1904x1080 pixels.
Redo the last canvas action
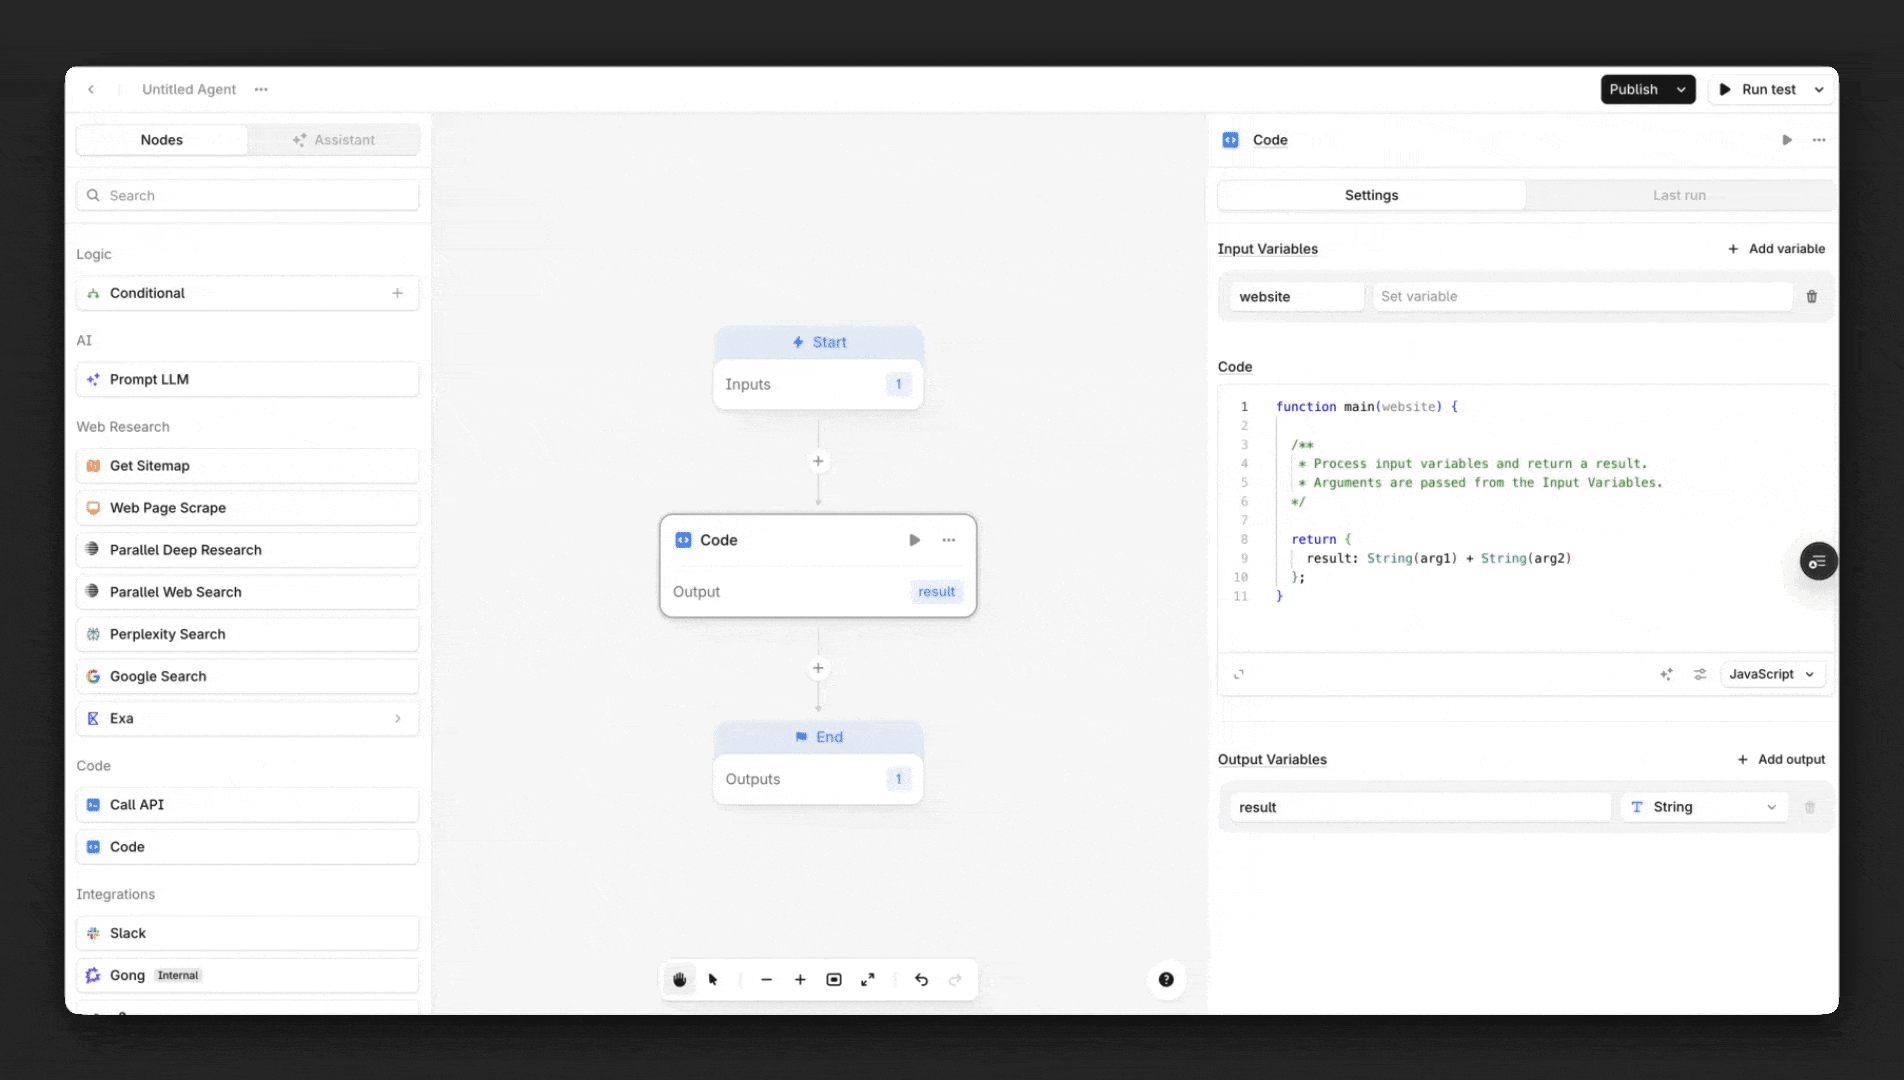point(955,980)
